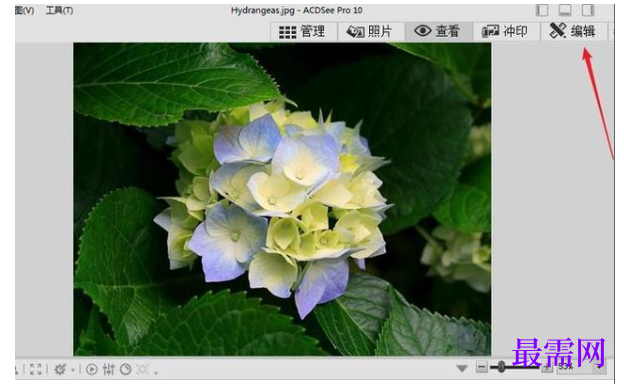Click the zoom slider handle
Viewport: 624px width, 384px height.
pos(501,366)
